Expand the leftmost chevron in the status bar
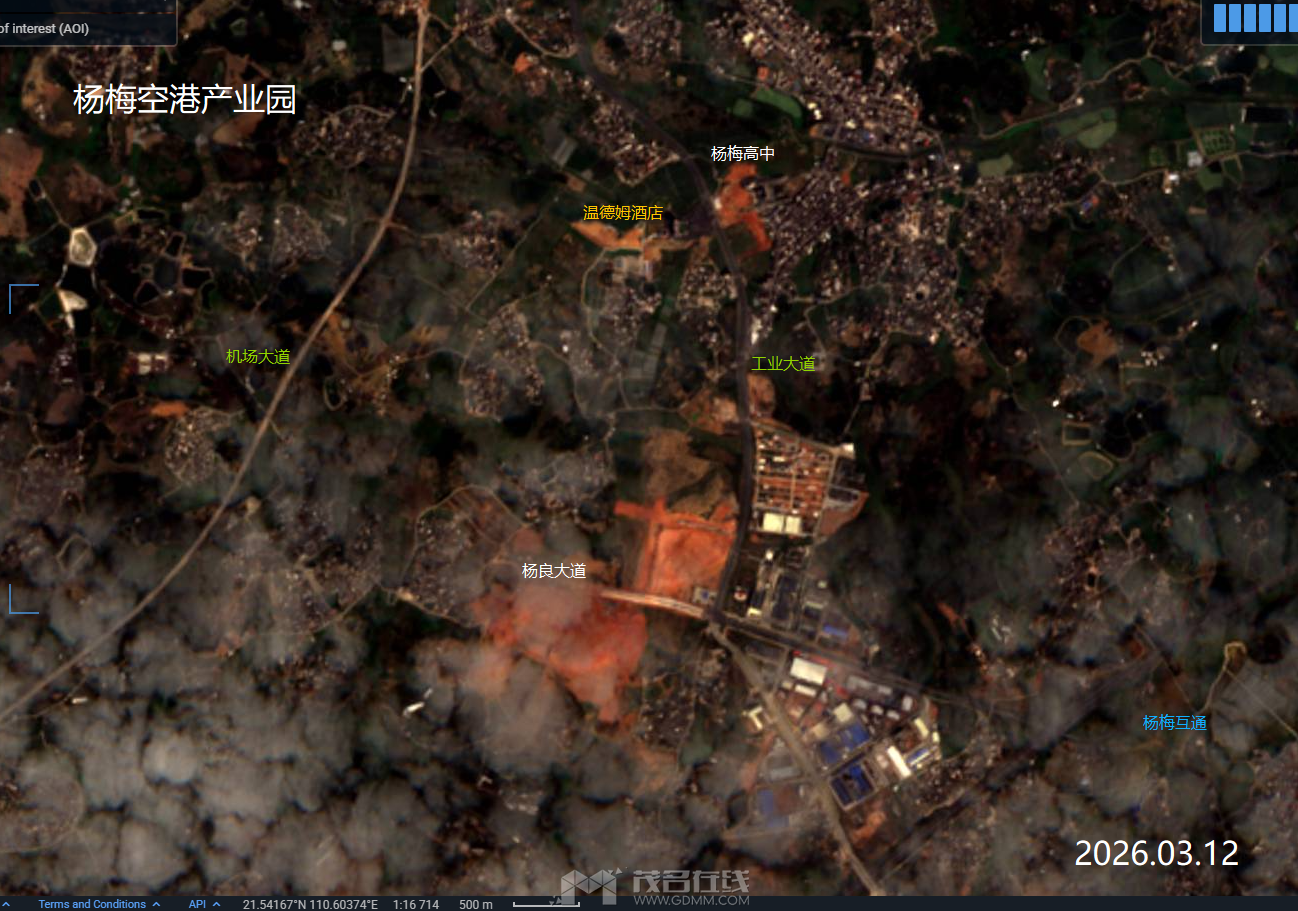Image resolution: width=1298 pixels, height=911 pixels. click(8, 904)
